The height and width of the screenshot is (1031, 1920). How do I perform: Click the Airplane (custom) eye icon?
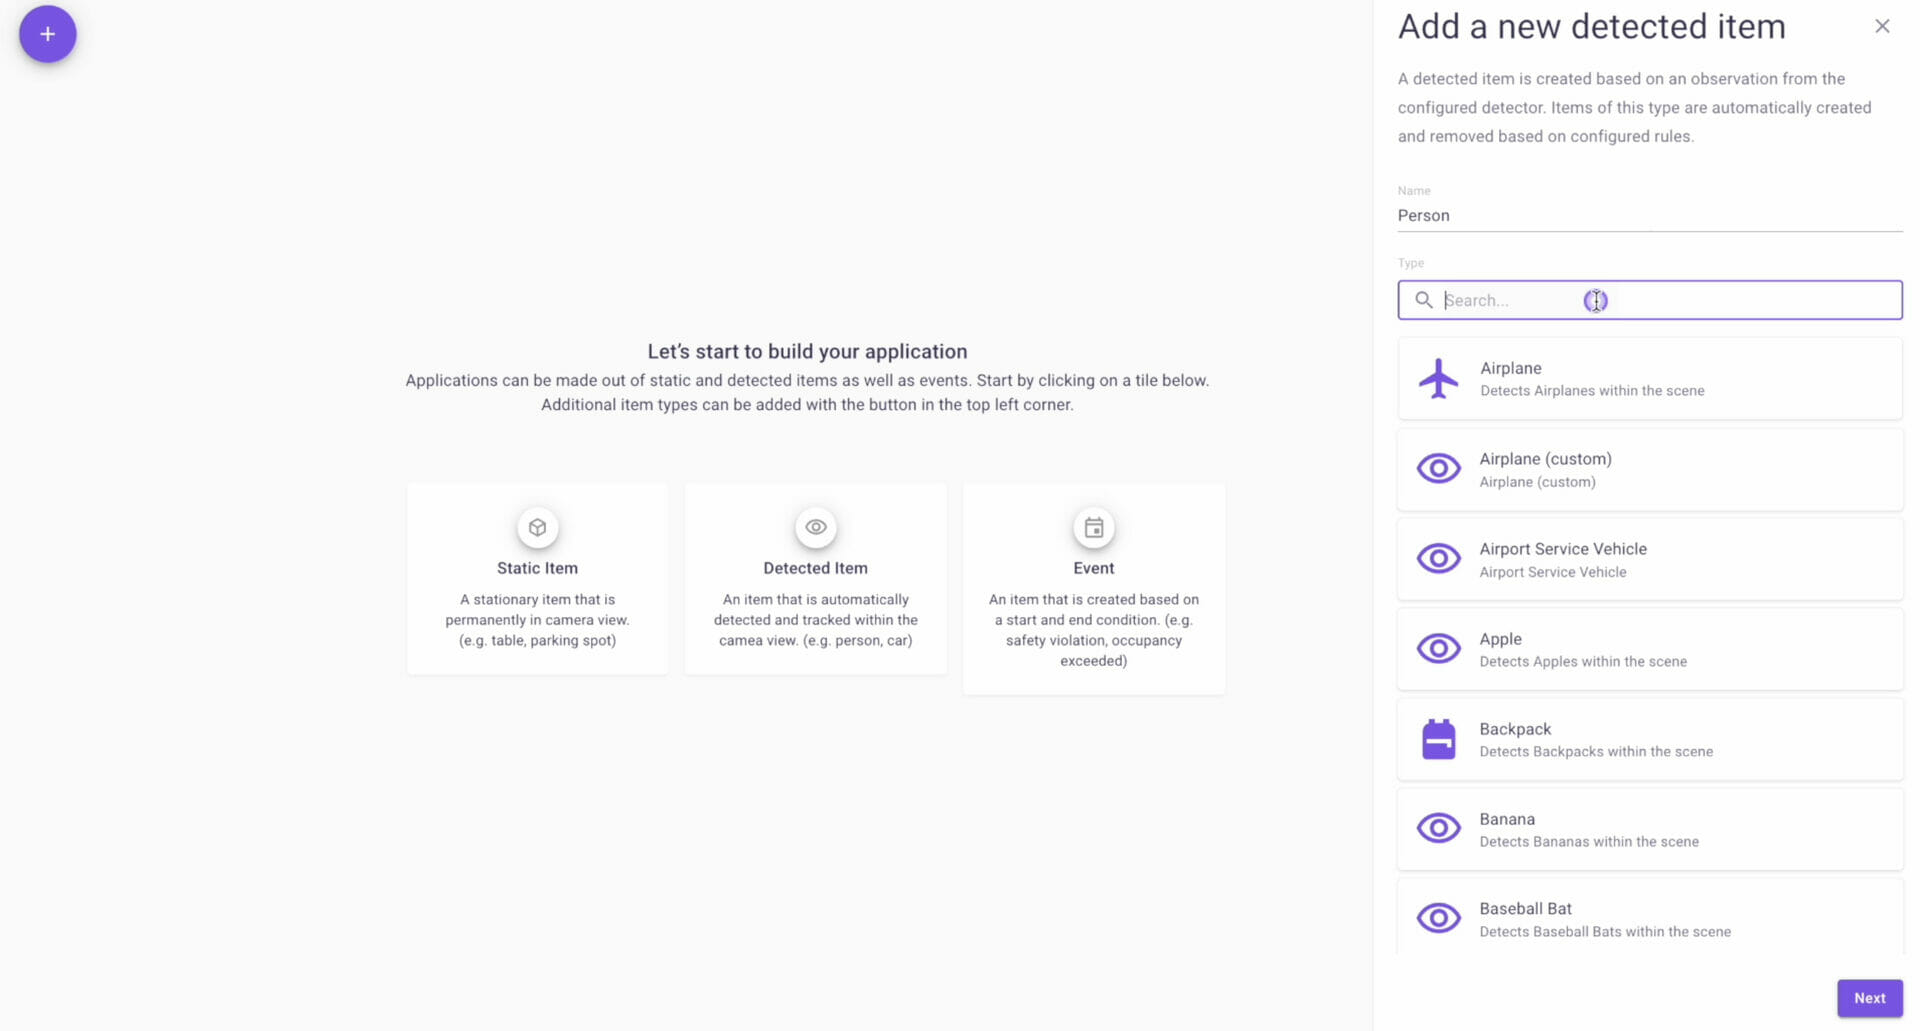point(1438,468)
